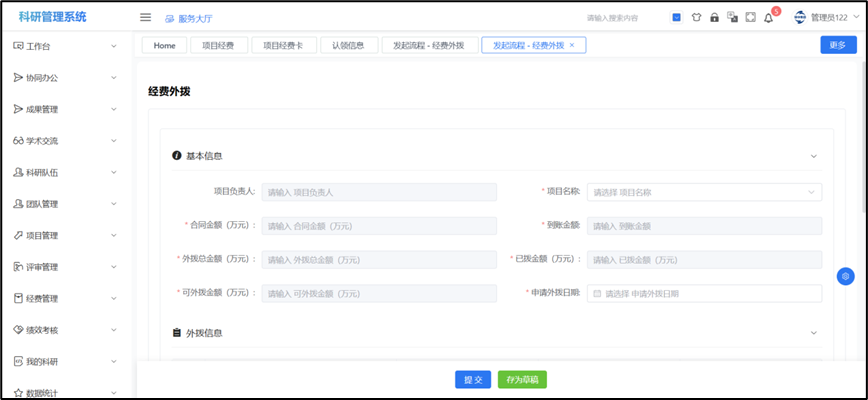868x400 pixels.
Task: Click the 存为草稿 button
Action: point(522,380)
